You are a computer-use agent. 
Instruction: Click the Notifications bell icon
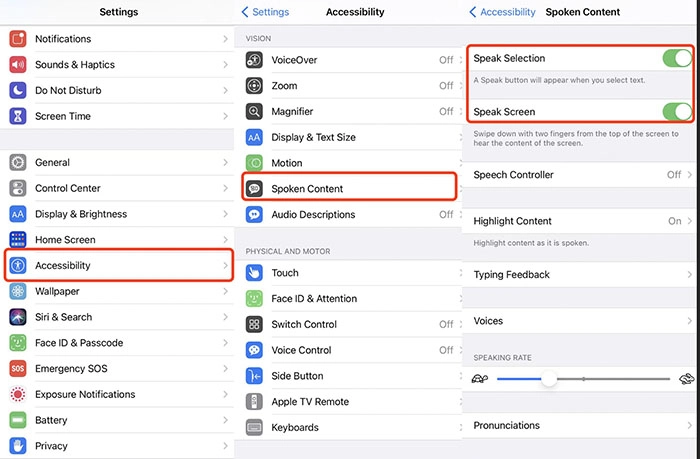click(x=17, y=39)
